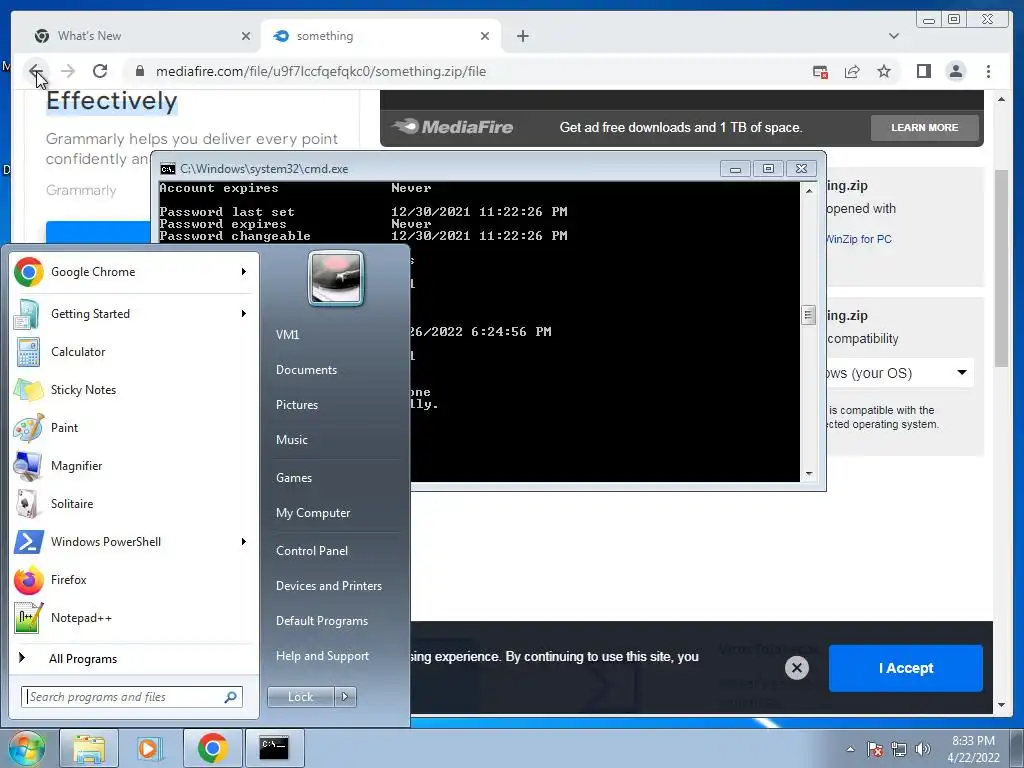Expand Google Chrome jump list arrow
This screenshot has height=768, width=1024.
pyautogui.click(x=244, y=272)
